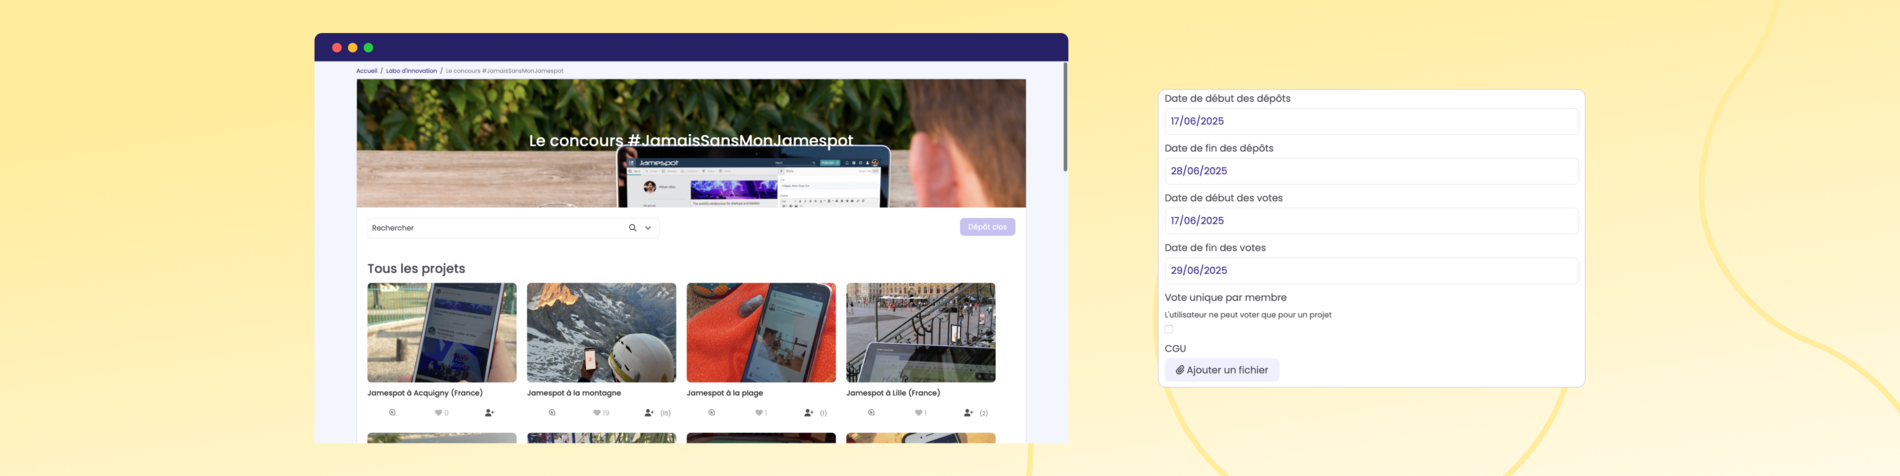Click add-member icon under Jamespot à la plage

[809, 412]
